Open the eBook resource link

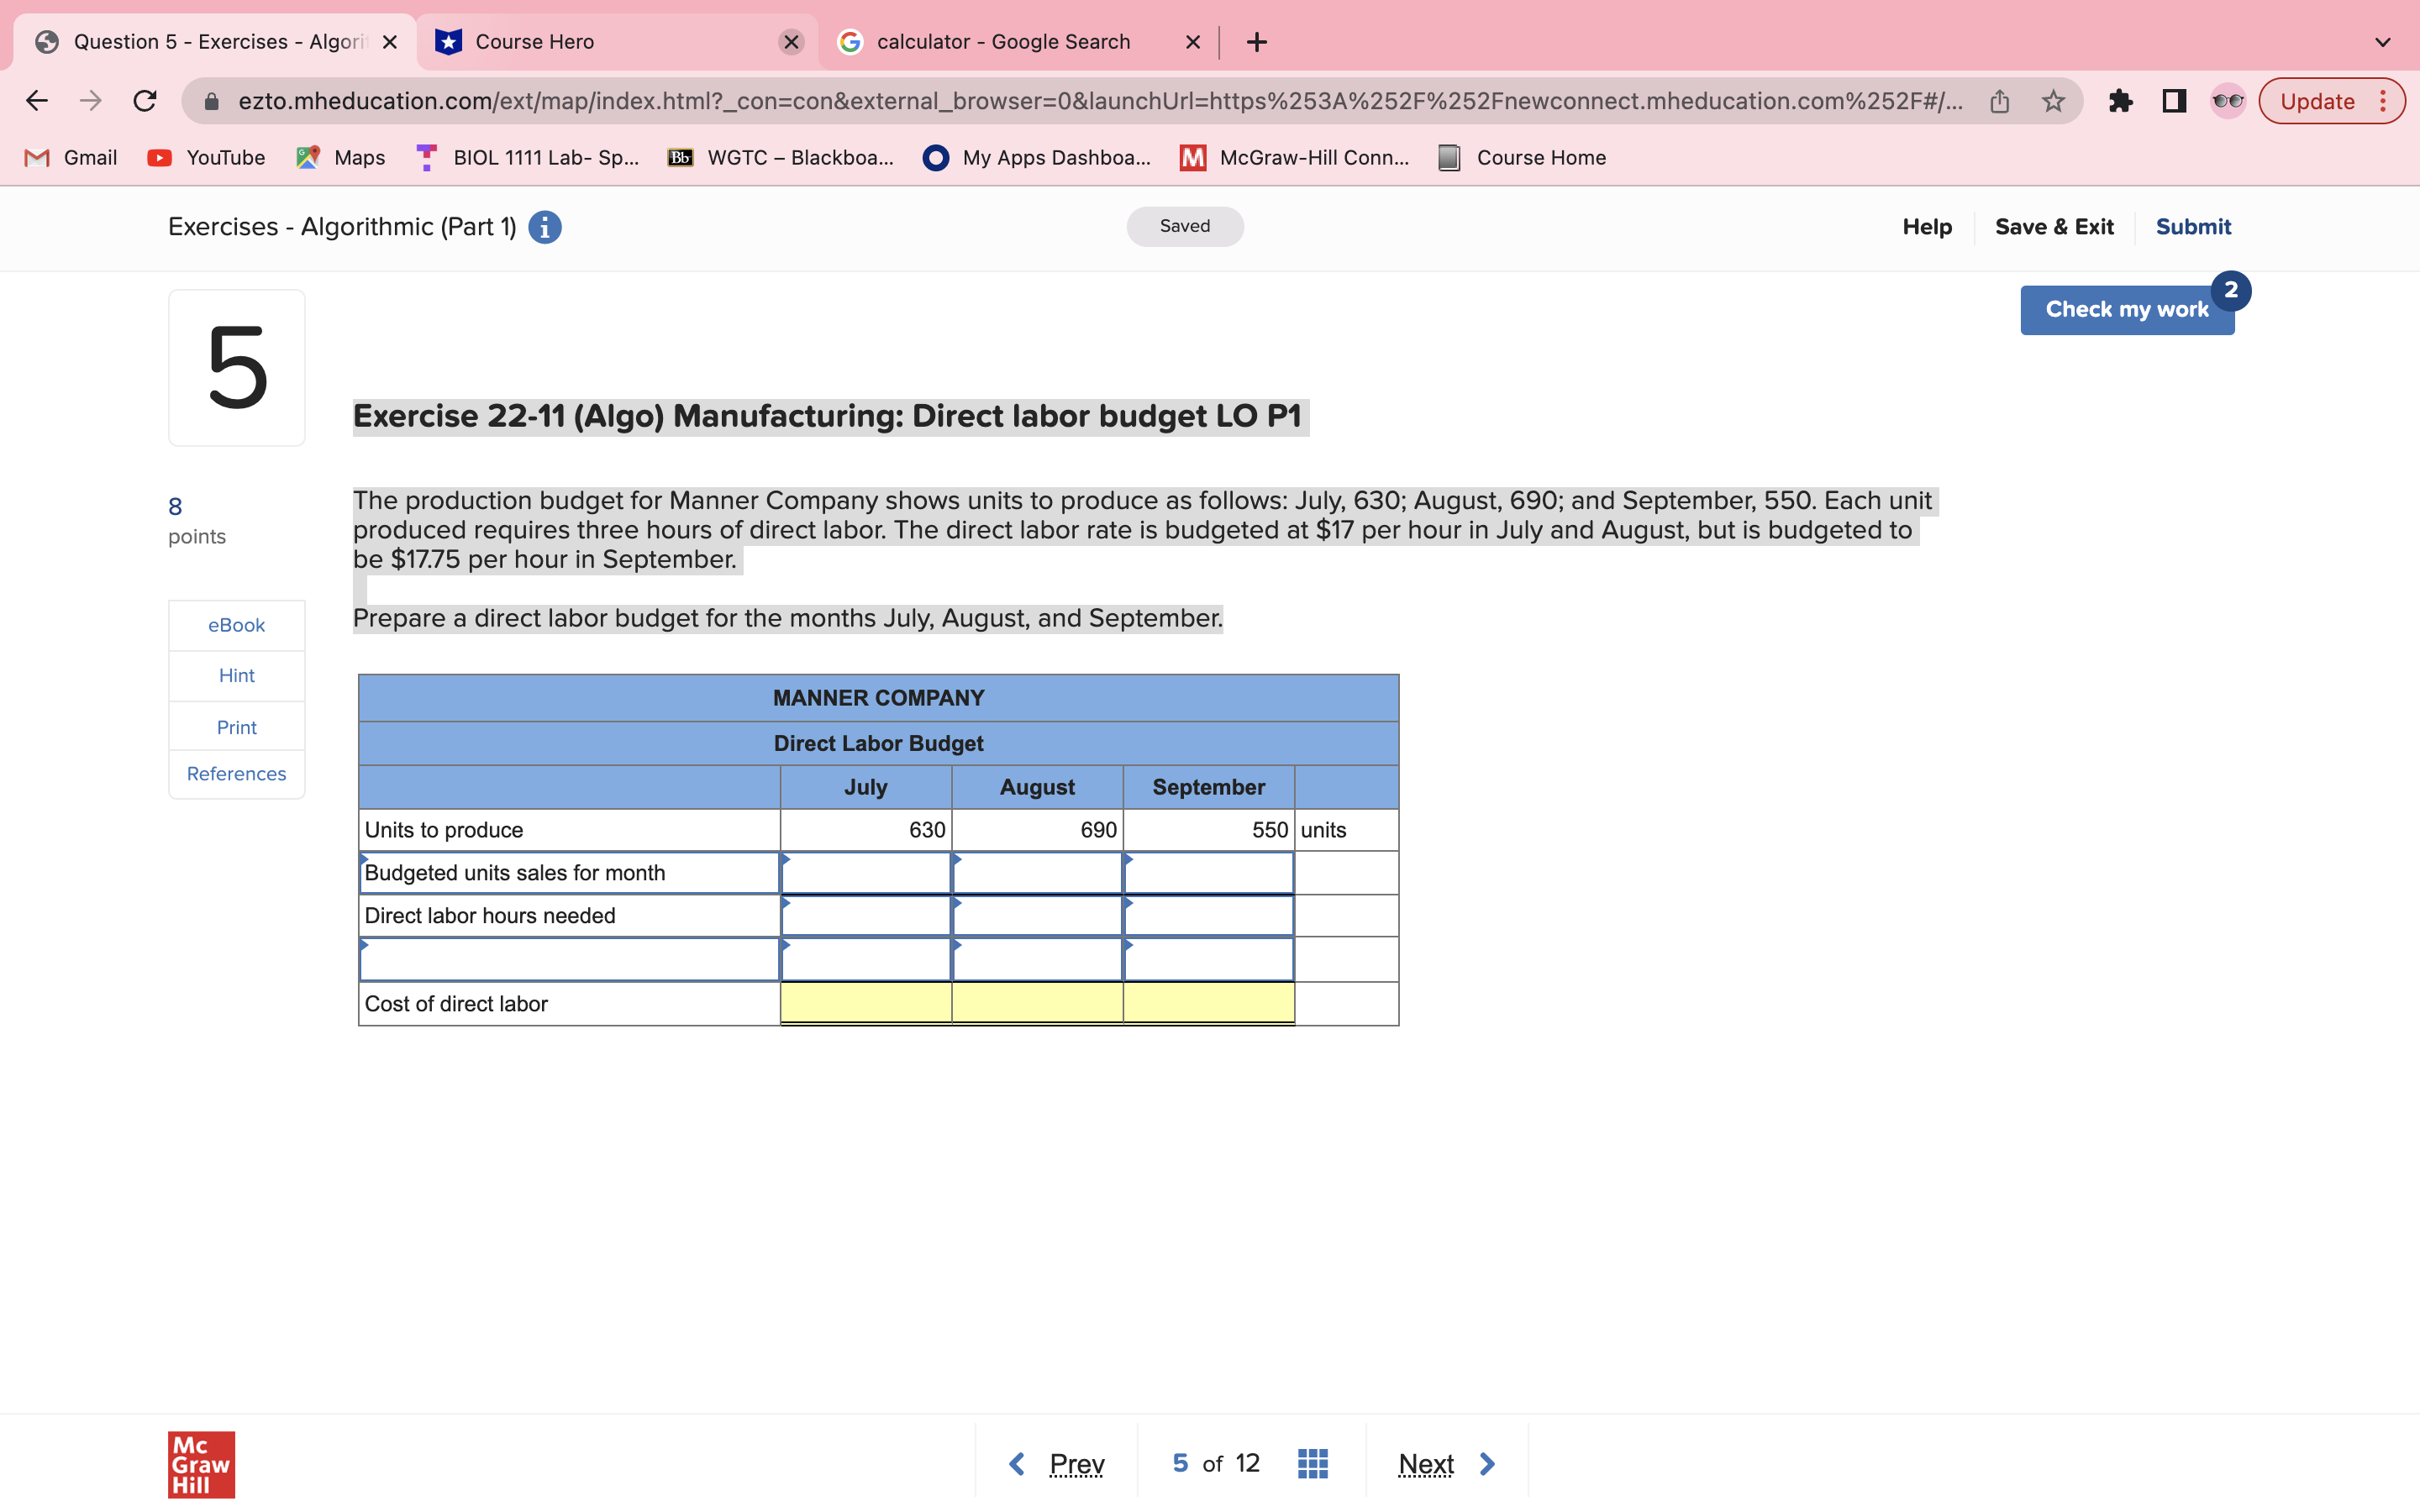coord(236,625)
